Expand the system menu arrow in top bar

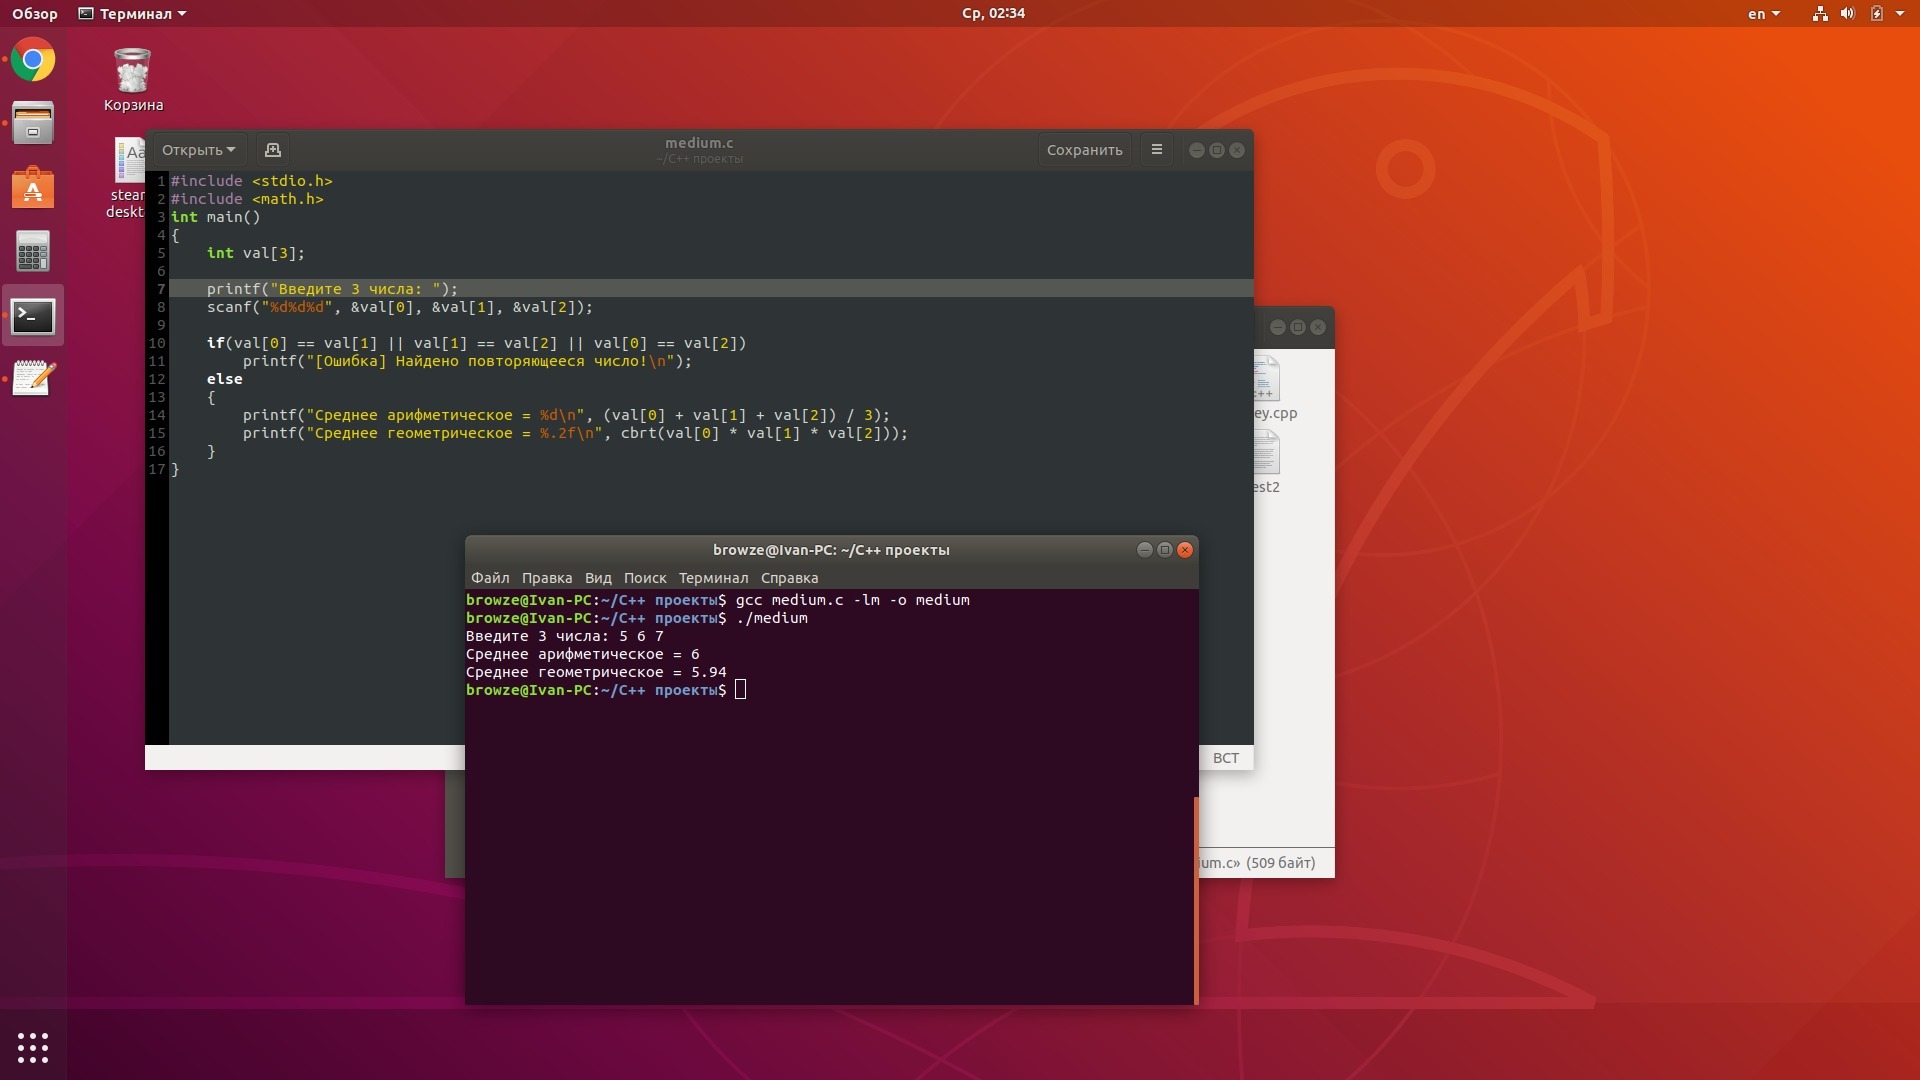point(1900,14)
